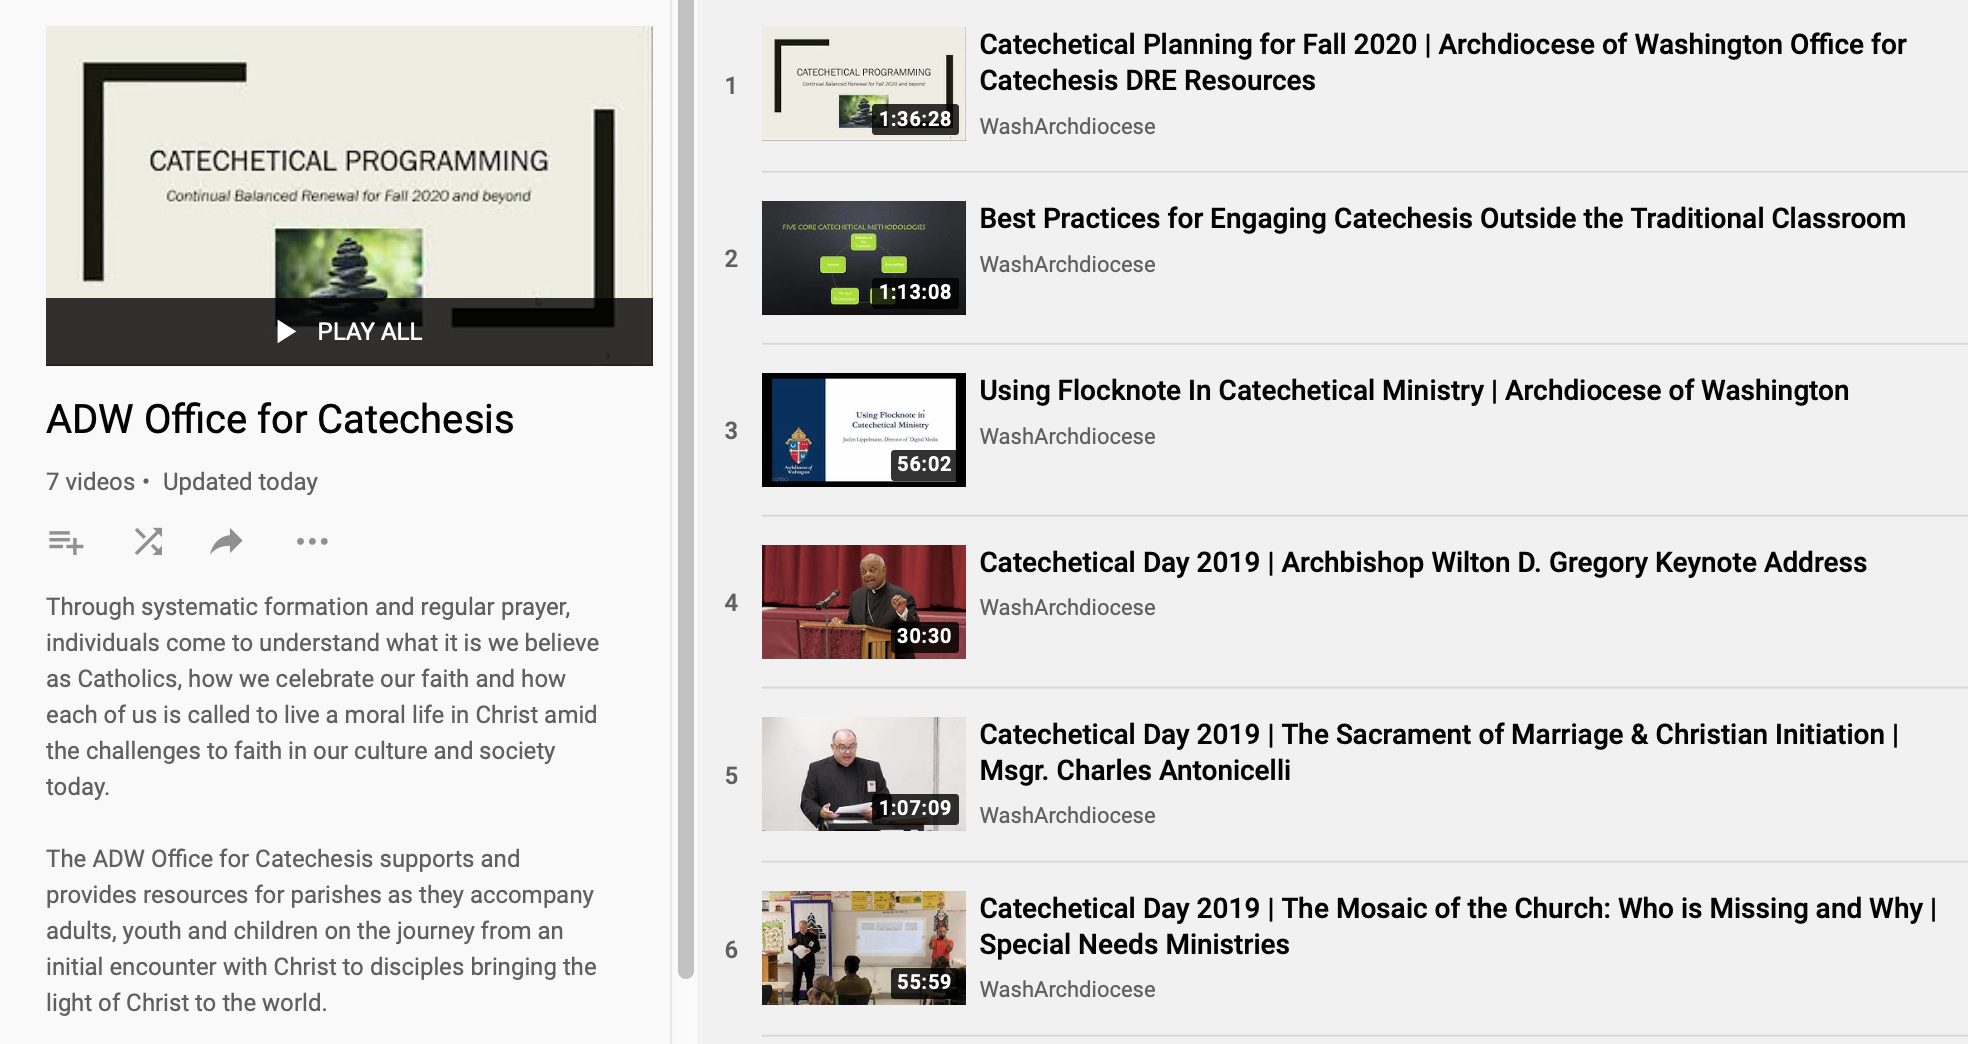Open the 55:59 Special Needs Ministries thumbnail
The height and width of the screenshot is (1044, 1968).
pos(864,948)
